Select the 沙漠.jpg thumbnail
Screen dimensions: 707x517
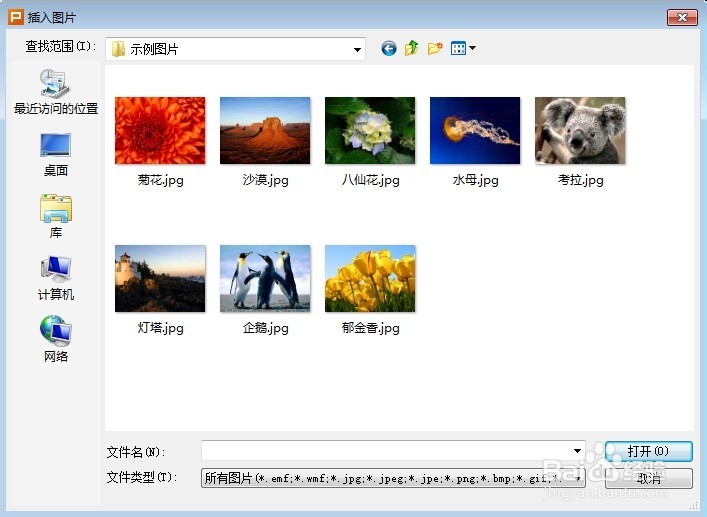[x=265, y=130]
